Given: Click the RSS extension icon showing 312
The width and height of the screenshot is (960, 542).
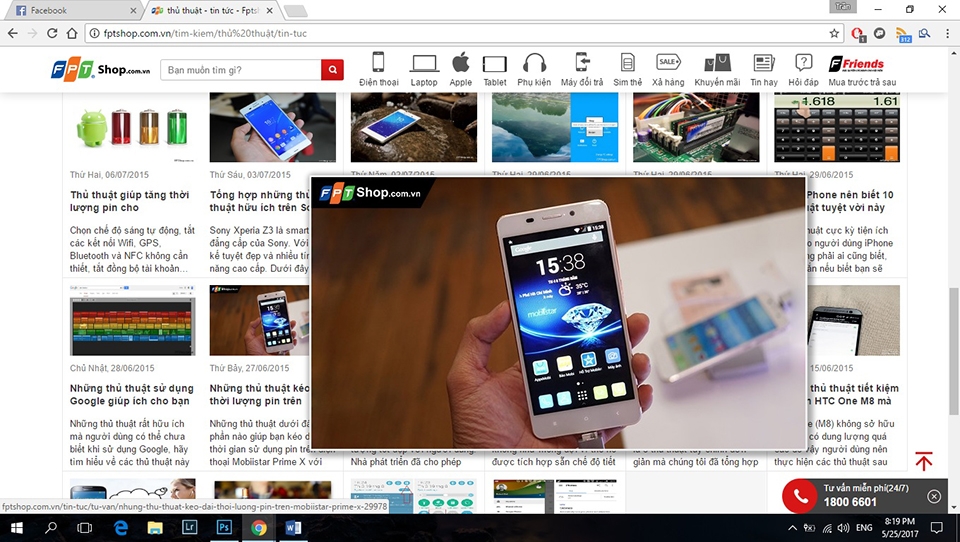Looking at the screenshot, I should pyautogui.click(x=902, y=34).
